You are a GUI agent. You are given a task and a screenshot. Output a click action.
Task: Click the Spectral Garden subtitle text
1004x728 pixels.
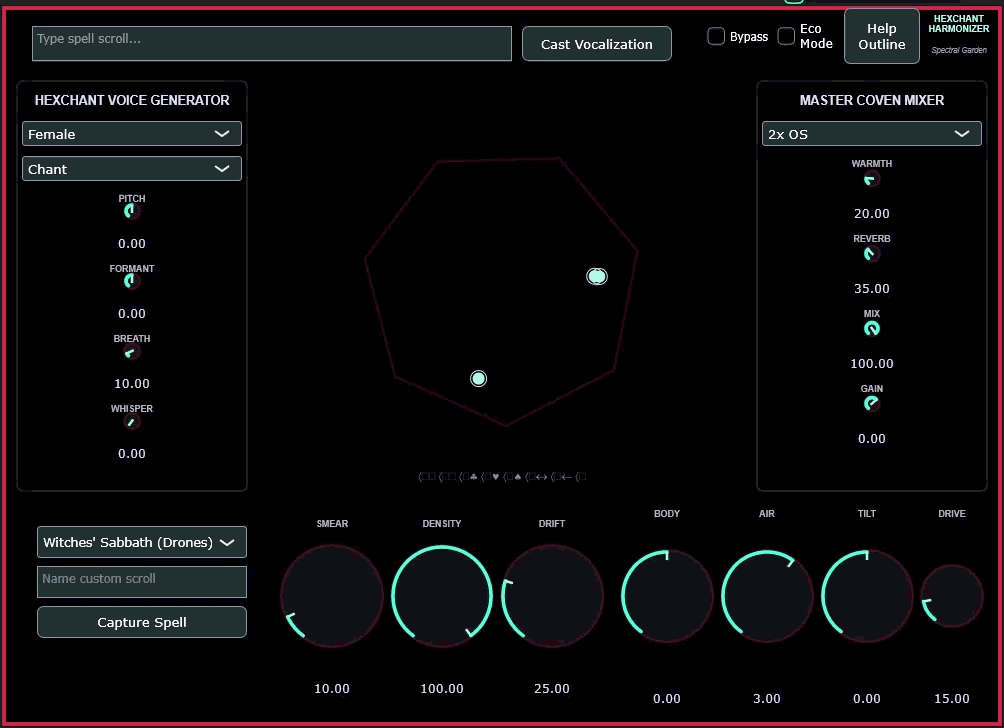(959, 50)
